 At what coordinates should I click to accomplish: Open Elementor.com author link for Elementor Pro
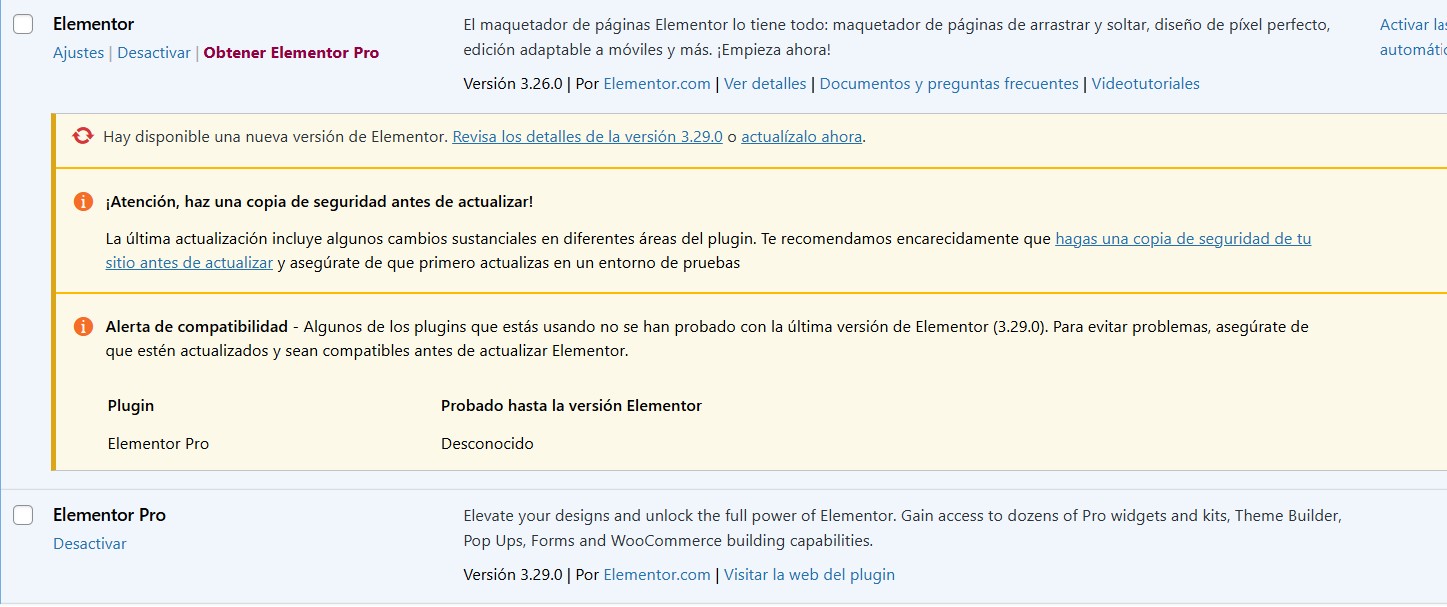tap(657, 575)
